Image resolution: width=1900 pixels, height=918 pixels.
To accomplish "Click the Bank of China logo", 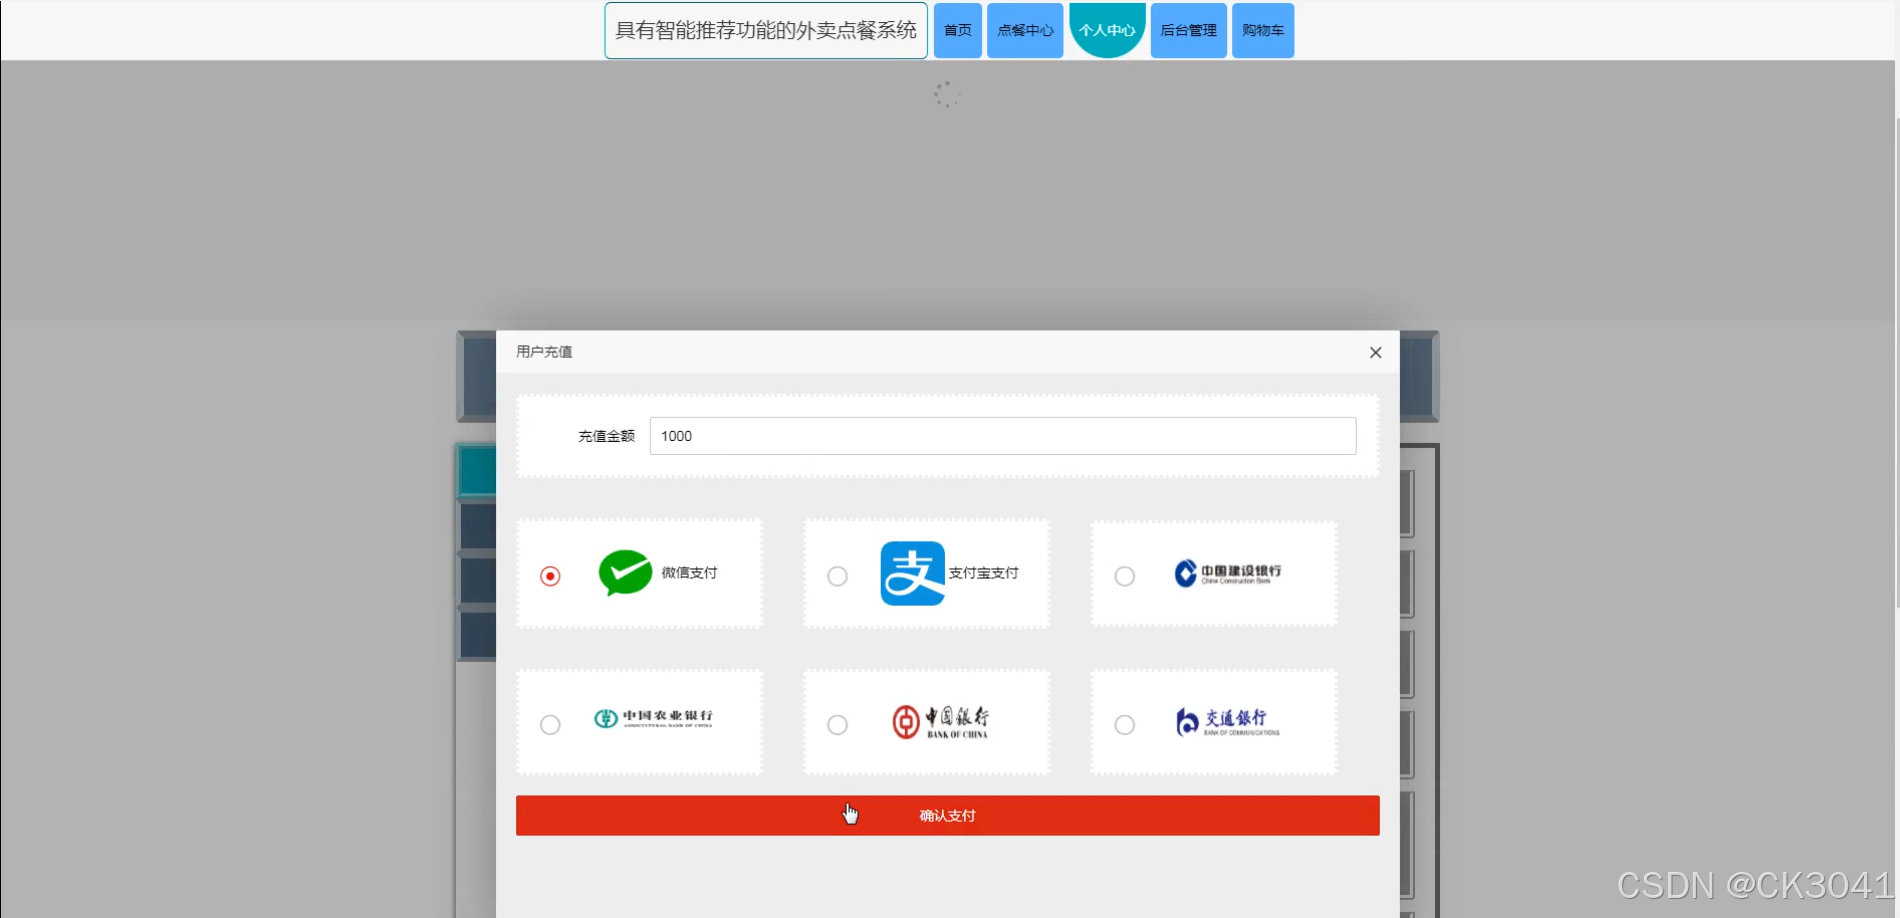I will (940, 721).
